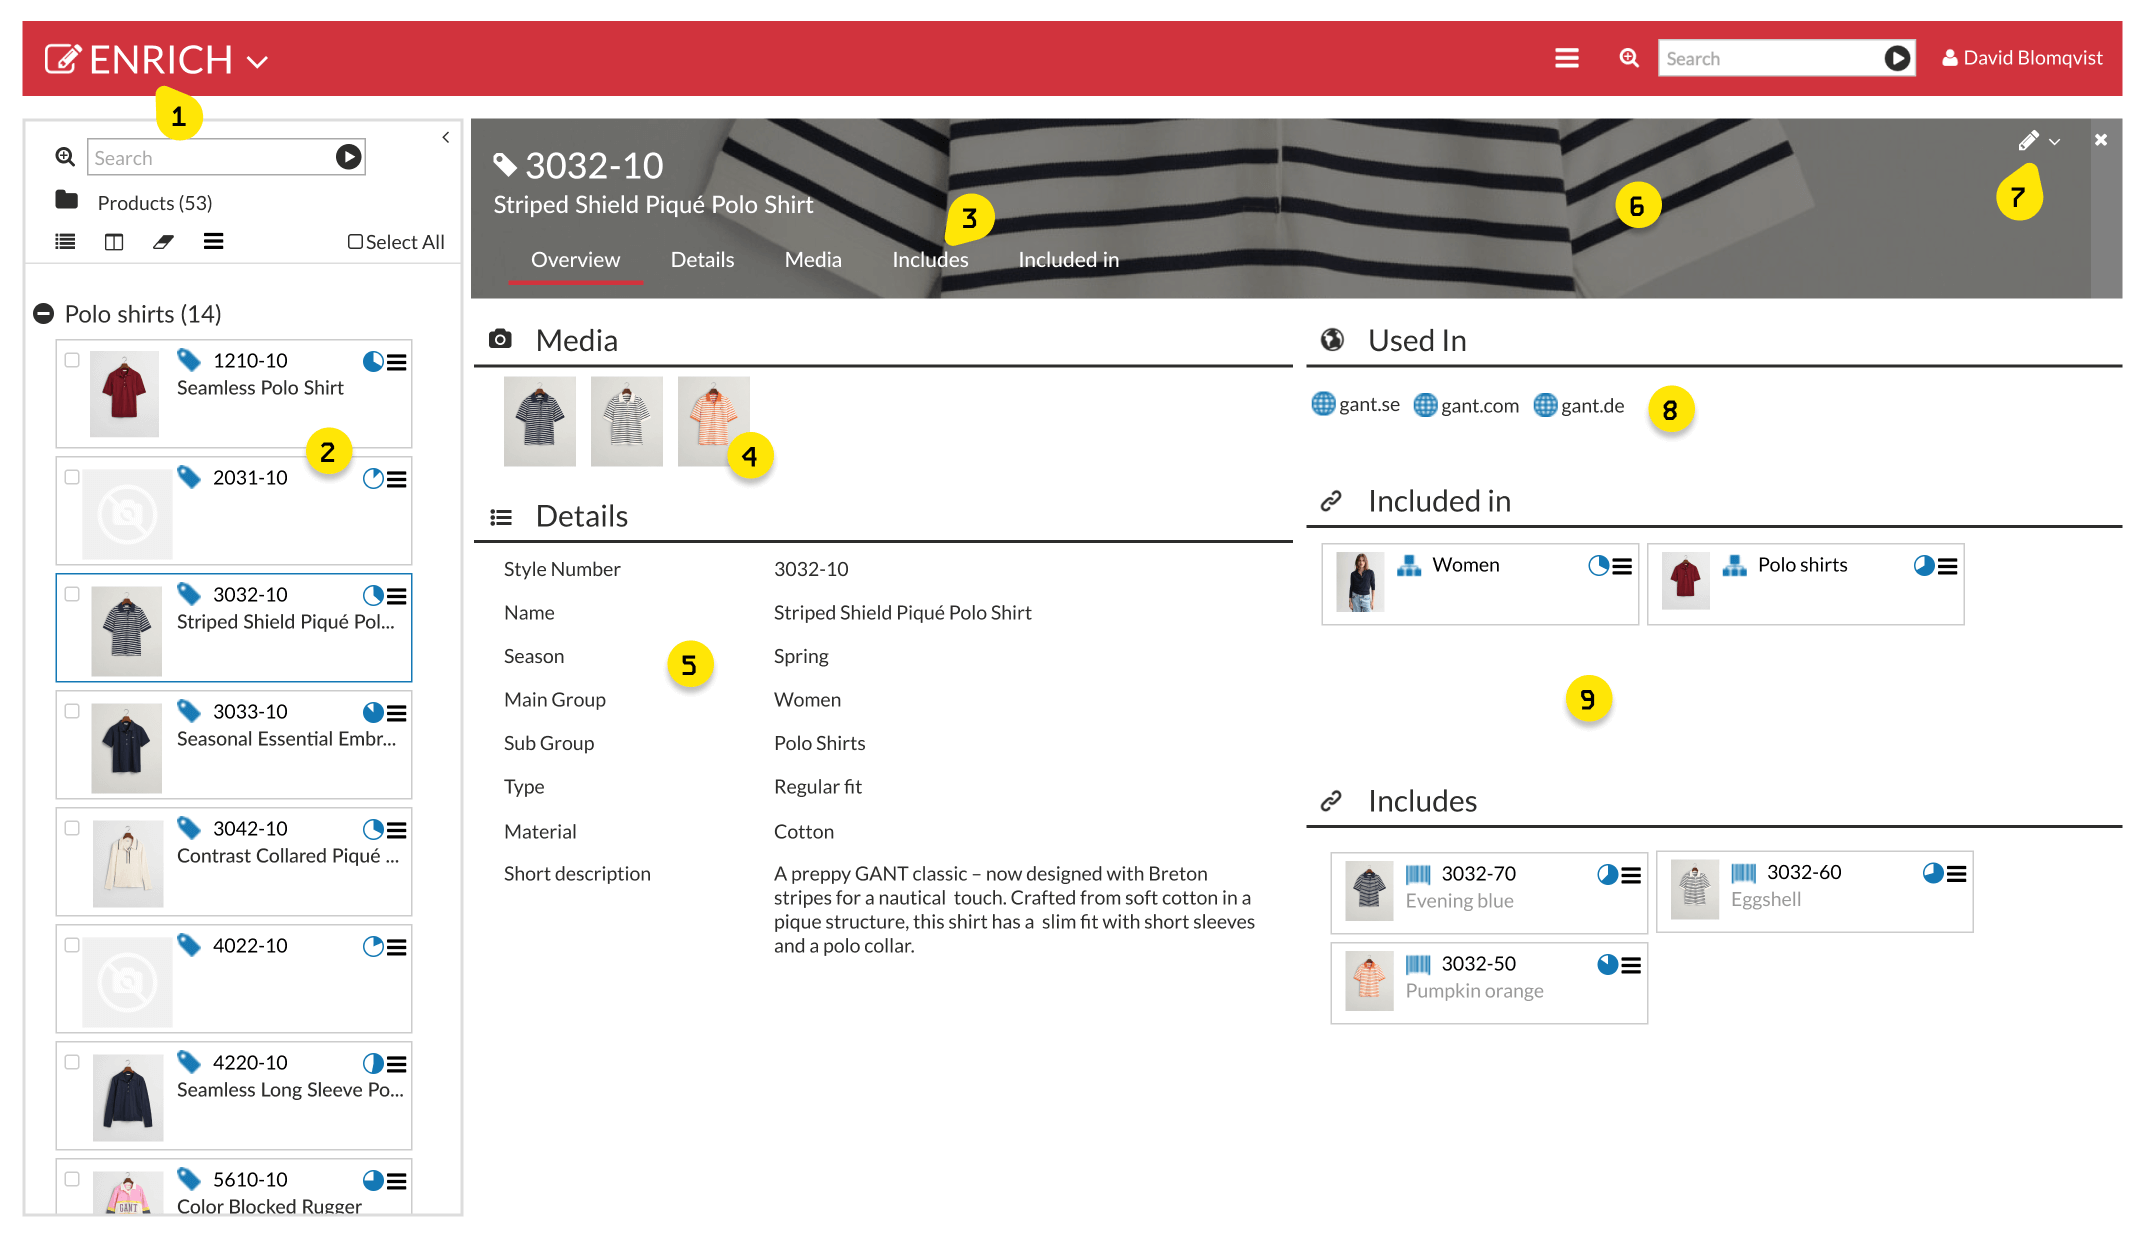This screenshot has height=1245, width=2142.
Task: Switch to list view icon in the left panel
Action: [x=65, y=242]
